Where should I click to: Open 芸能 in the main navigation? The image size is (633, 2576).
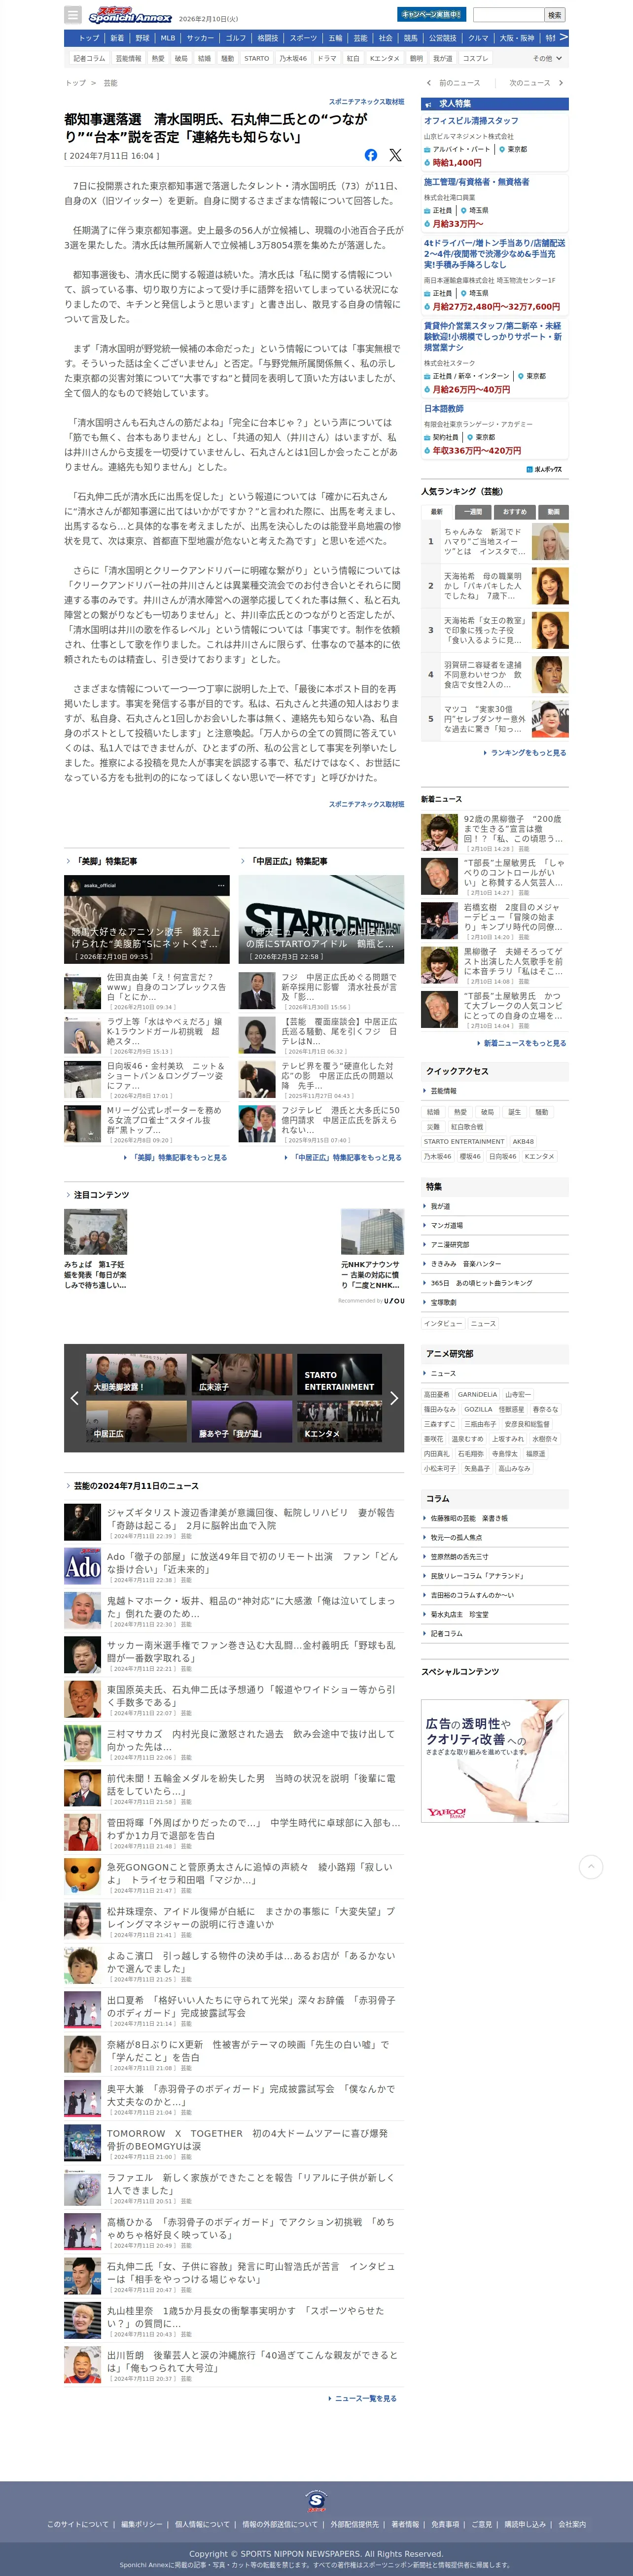(361, 38)
